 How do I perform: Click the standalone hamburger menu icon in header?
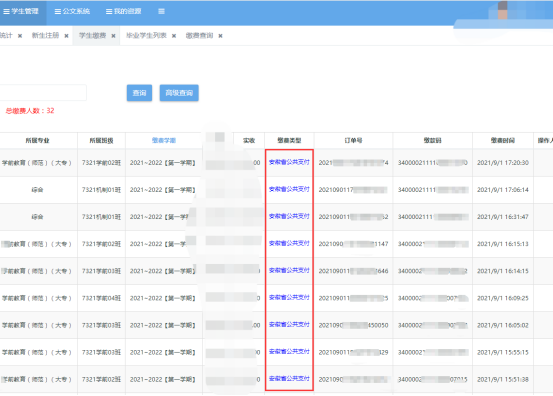coord(161,11)
